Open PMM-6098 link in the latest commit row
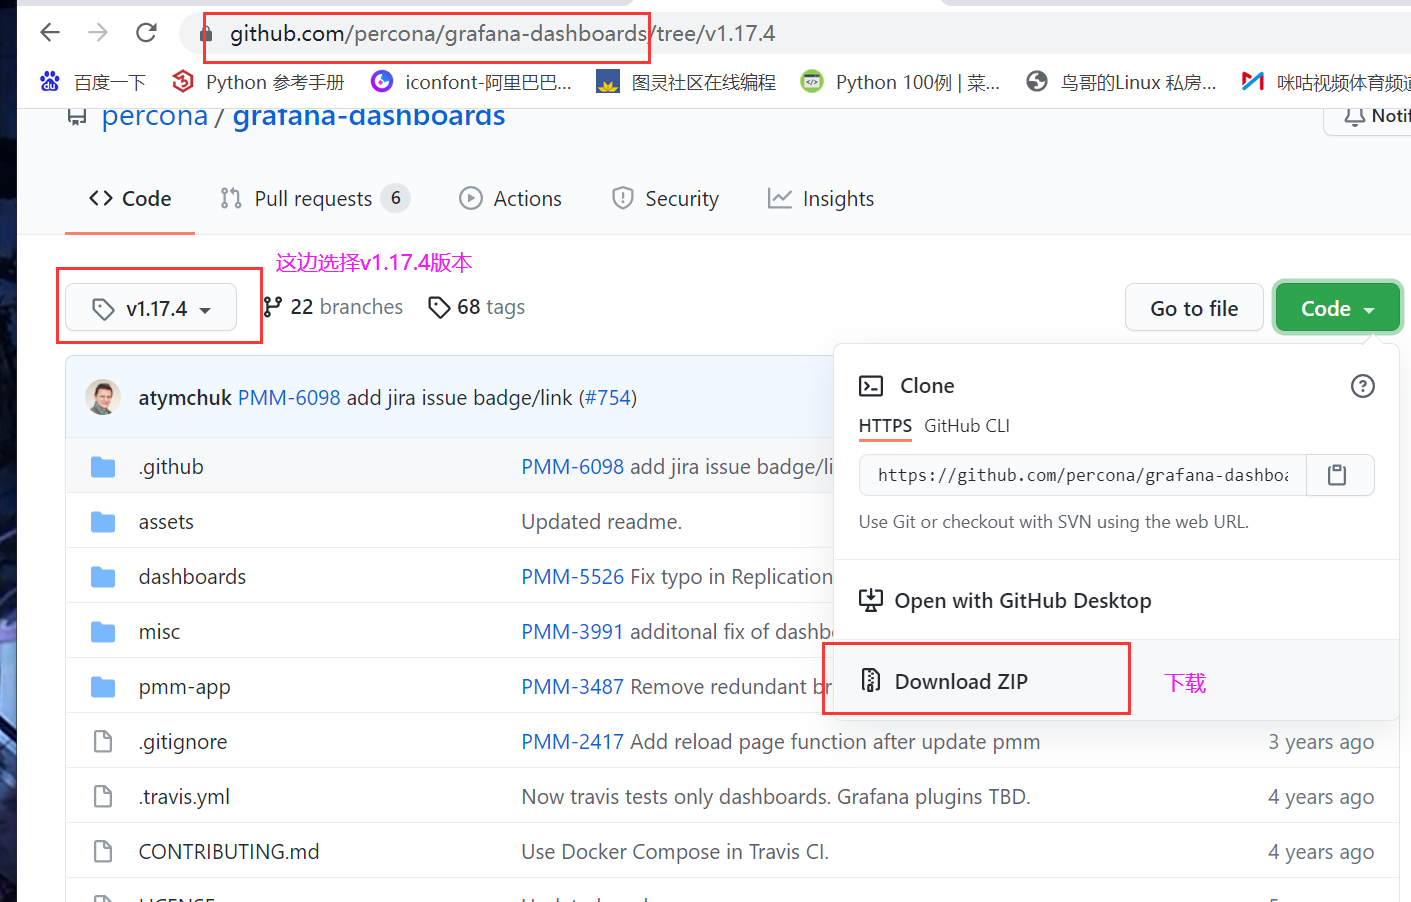The image size is (1411, 902). tap(289, 398)
